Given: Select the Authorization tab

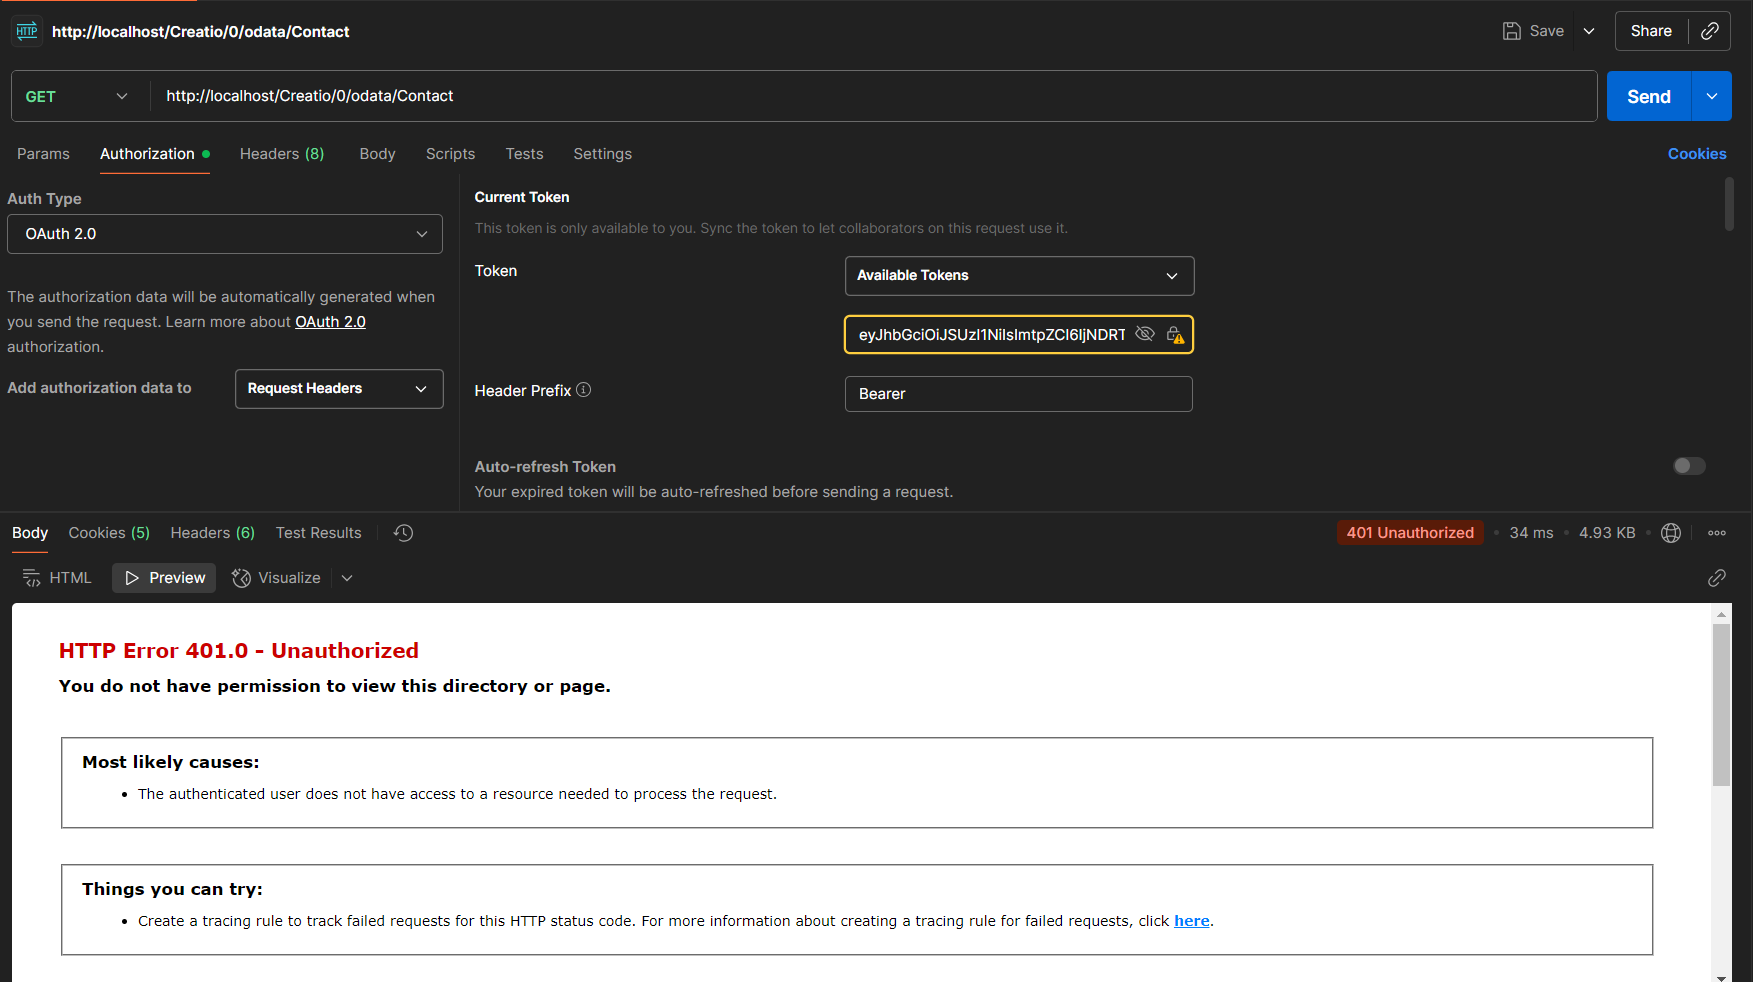Looking at the screenshot, I should click(154, 154).
